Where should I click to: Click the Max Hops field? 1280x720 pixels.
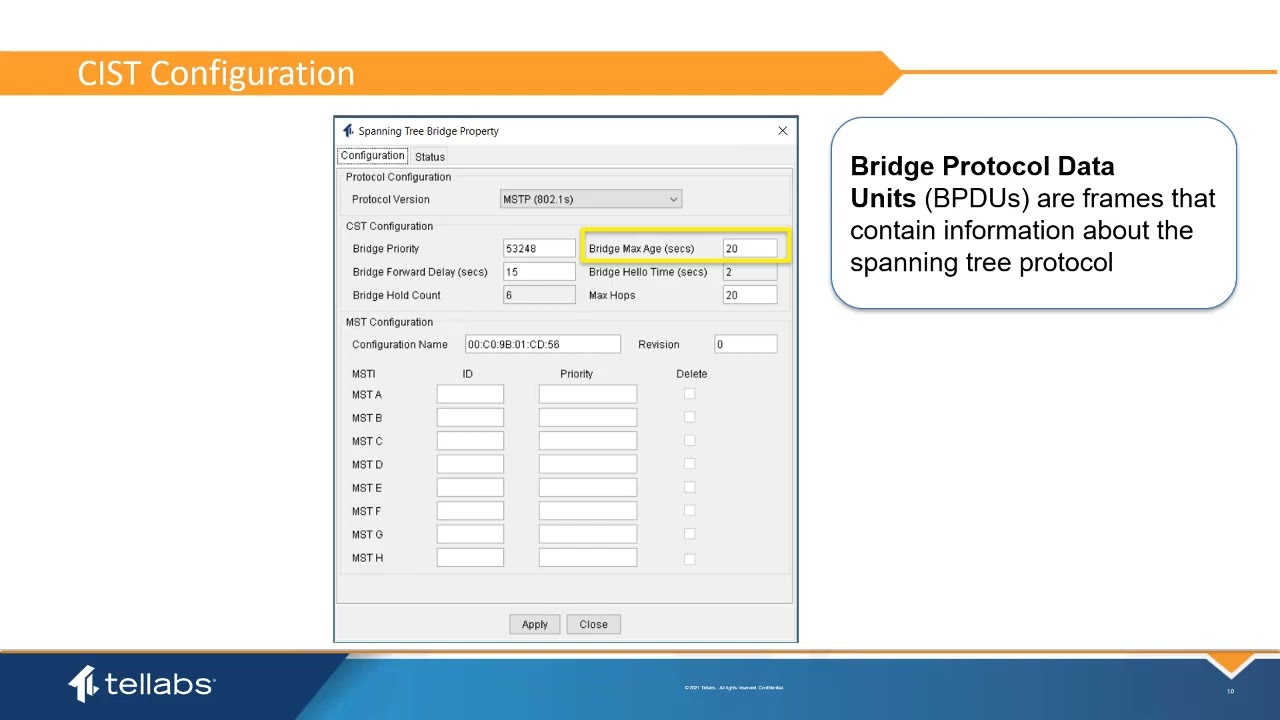point(750,295)
